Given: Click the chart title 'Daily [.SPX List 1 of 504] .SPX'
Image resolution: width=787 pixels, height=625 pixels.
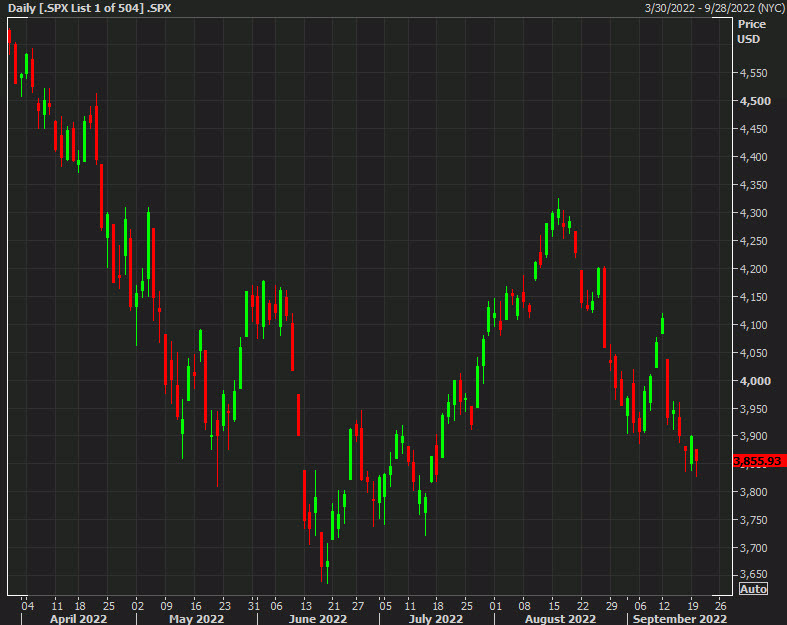Looking at the screenshot, I should 90,8.
